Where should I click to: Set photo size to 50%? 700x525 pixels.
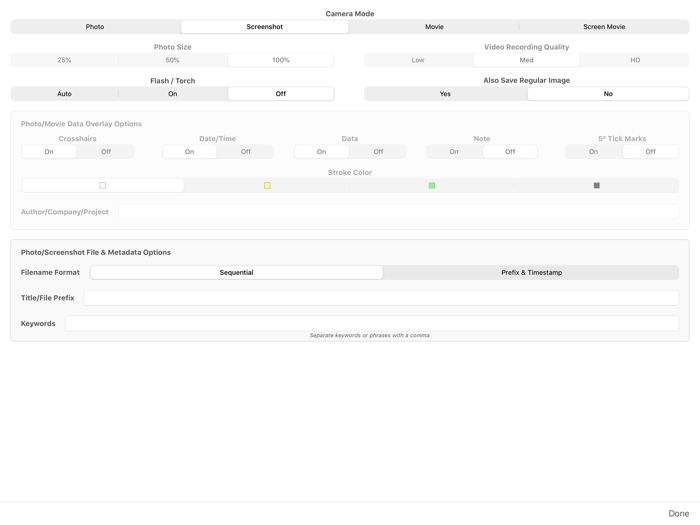pos(173,60)
